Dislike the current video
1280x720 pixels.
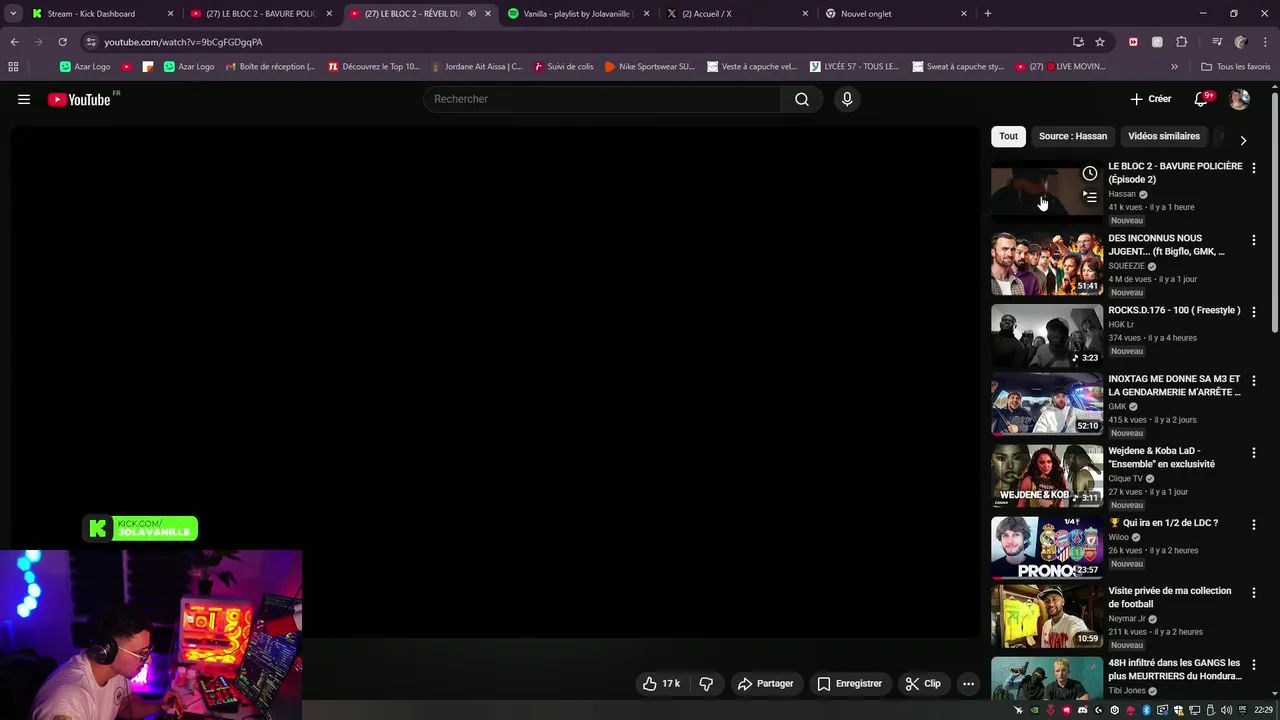pyautogui.click(x=706, y=684)
